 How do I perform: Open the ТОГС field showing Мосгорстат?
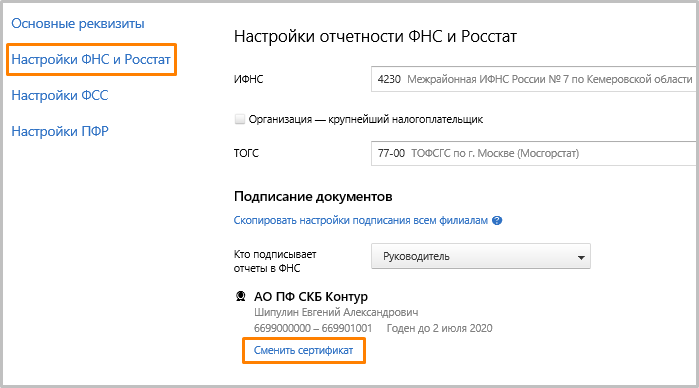(x=534, y=153)
